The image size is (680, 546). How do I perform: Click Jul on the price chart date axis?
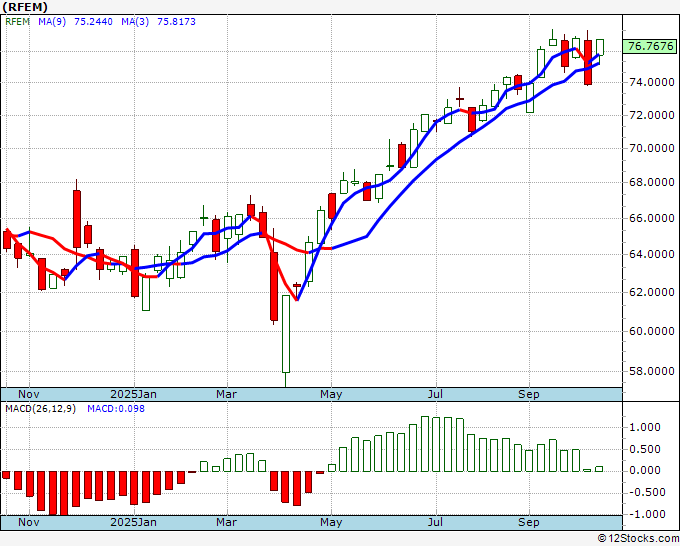tap(435, 394)
